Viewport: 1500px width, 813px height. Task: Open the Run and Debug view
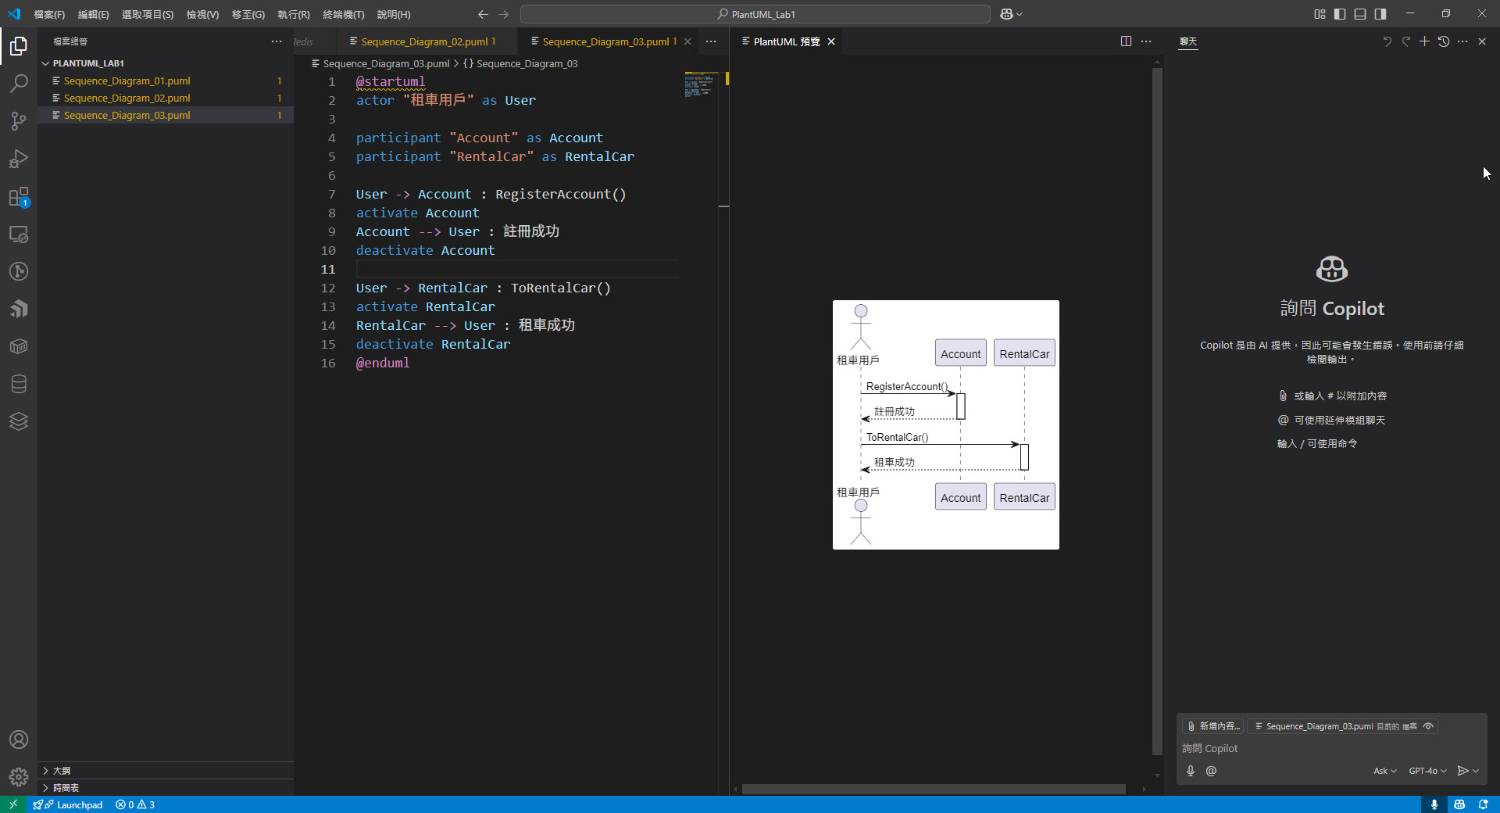(18, 159)
